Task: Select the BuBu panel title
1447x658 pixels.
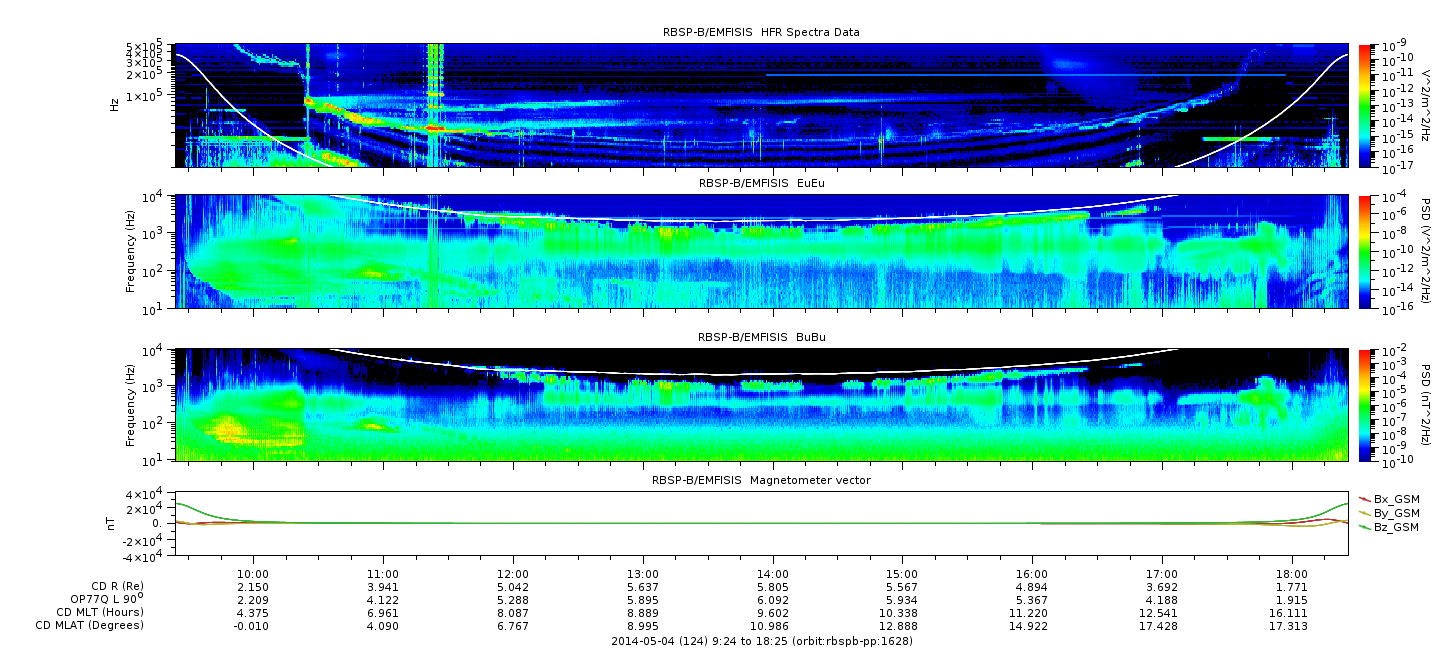Action: [761, 338]
